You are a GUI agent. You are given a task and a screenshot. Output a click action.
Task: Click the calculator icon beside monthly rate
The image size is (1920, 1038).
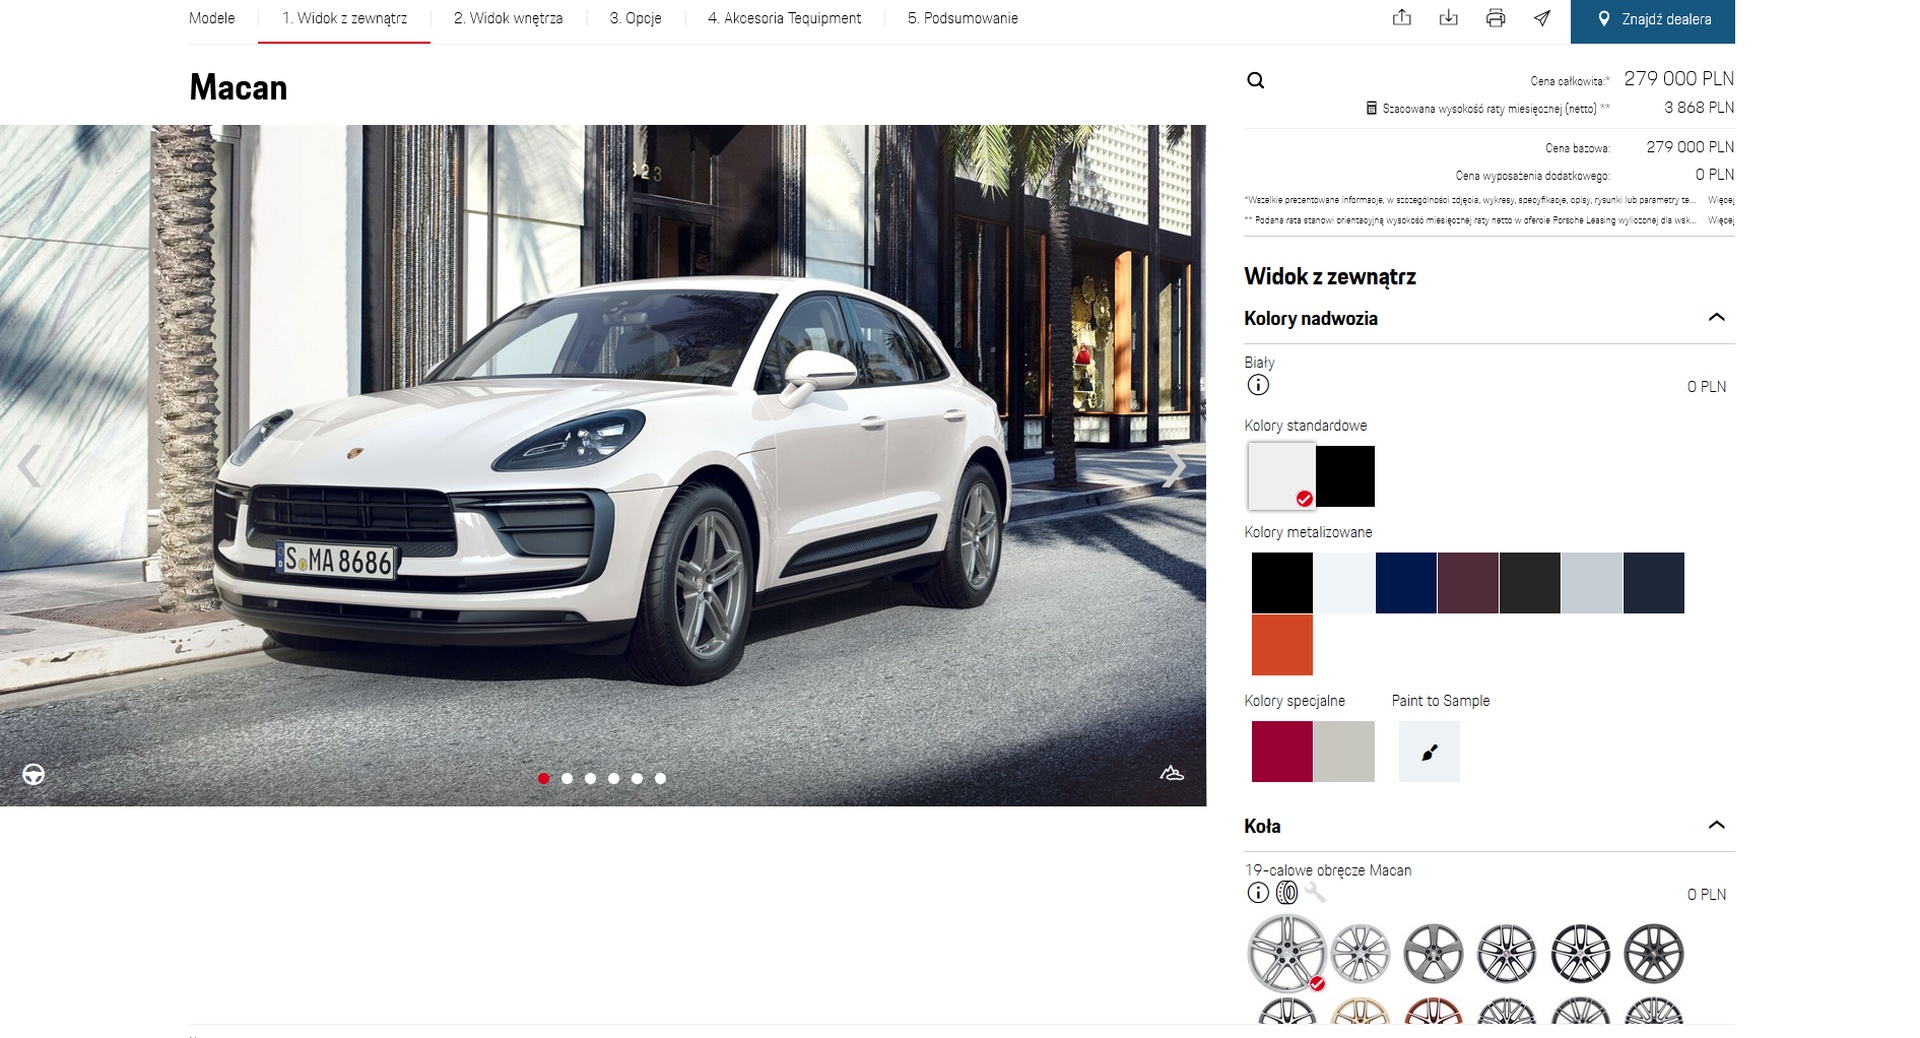pyautogui.click(x=1371, y=108)
